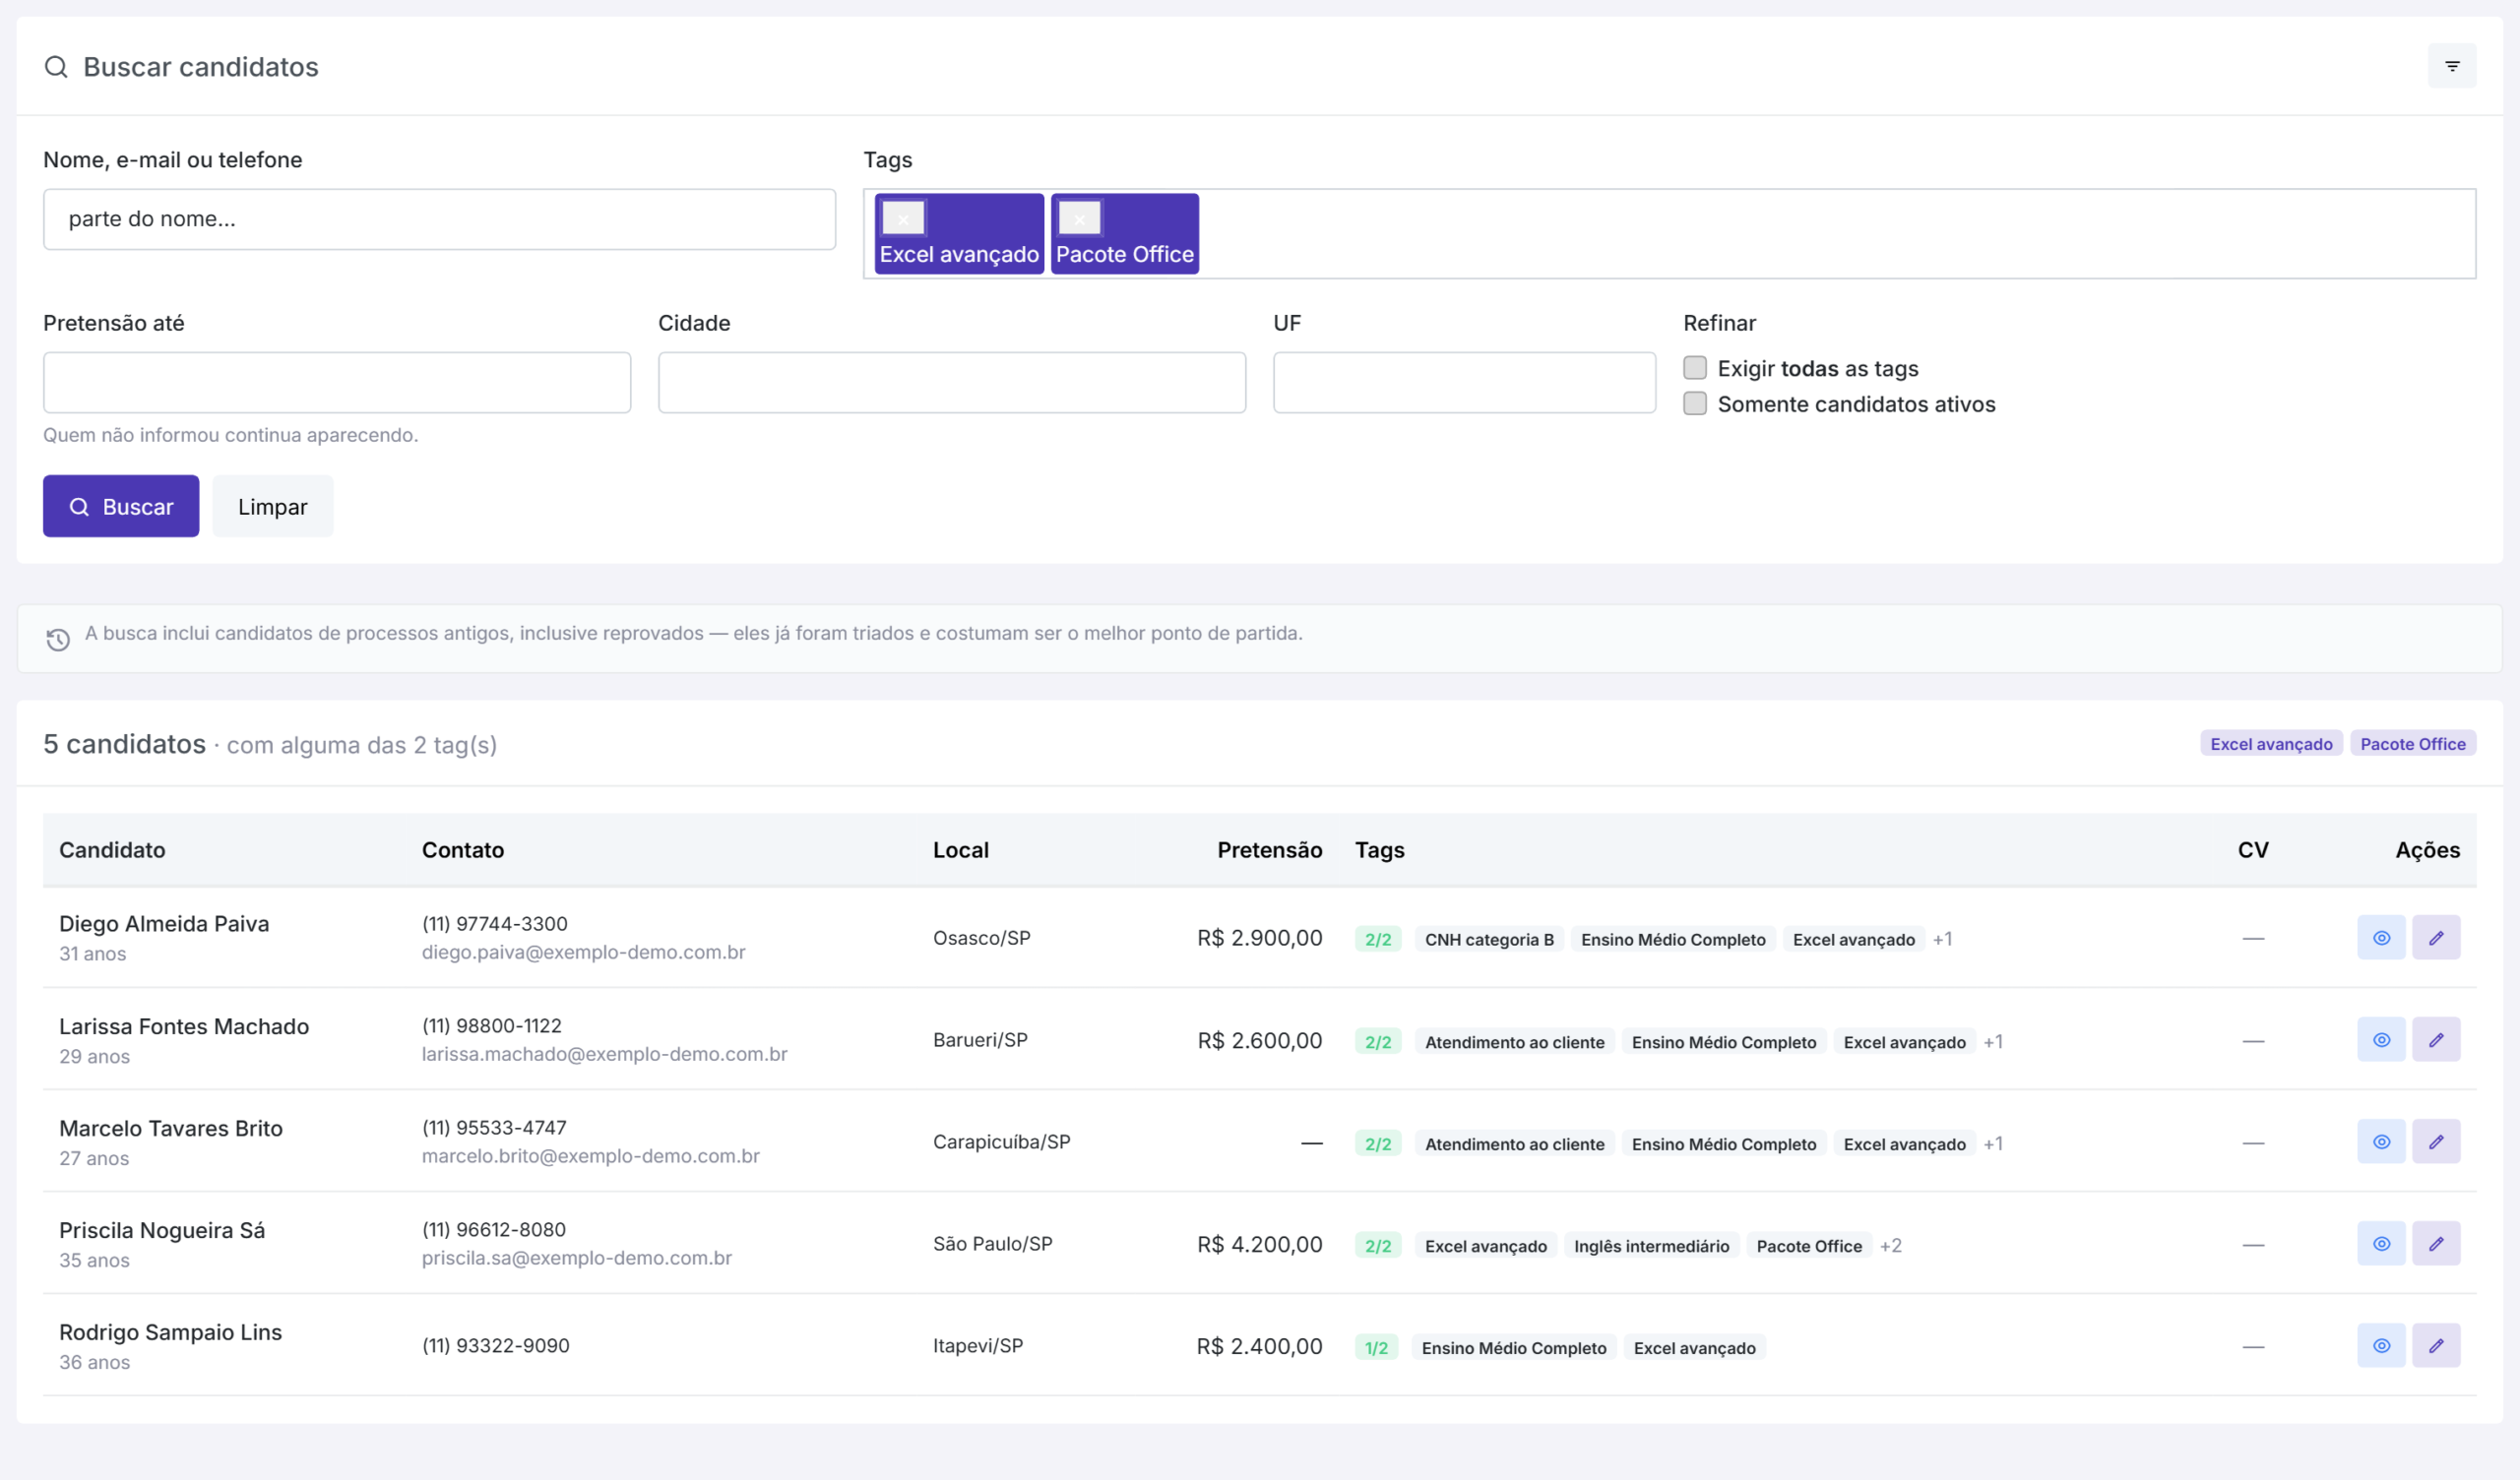The height and width of the screenshot is (1480, 2520).
Task: Click email diego.paiva@exemplo-demo.com.br
Action: tap(584, 952)
